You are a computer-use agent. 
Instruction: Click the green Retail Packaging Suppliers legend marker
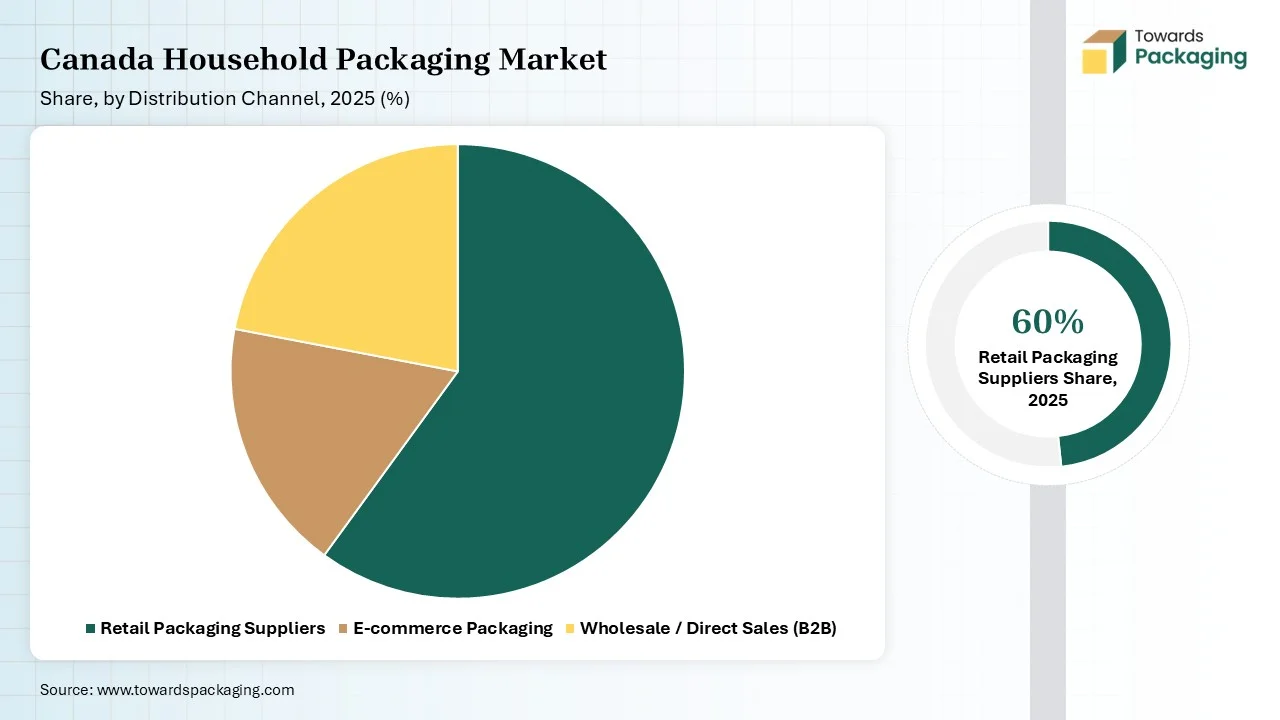coord(91,628)
